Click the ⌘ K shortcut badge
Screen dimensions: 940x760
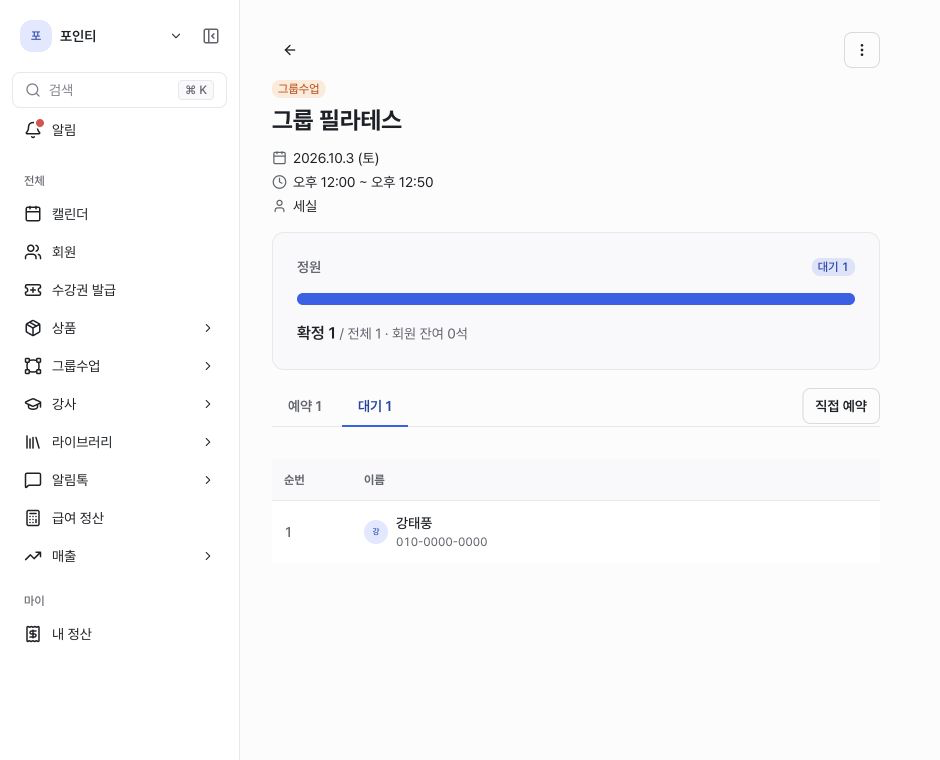point(196,90)
